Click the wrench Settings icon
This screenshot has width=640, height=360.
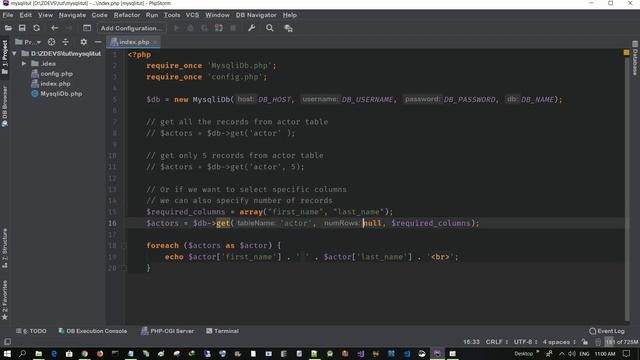[x=251, y=28]
